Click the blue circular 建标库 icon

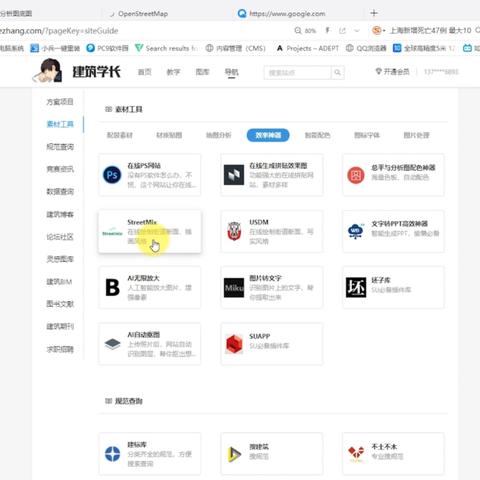click(112, 454)
